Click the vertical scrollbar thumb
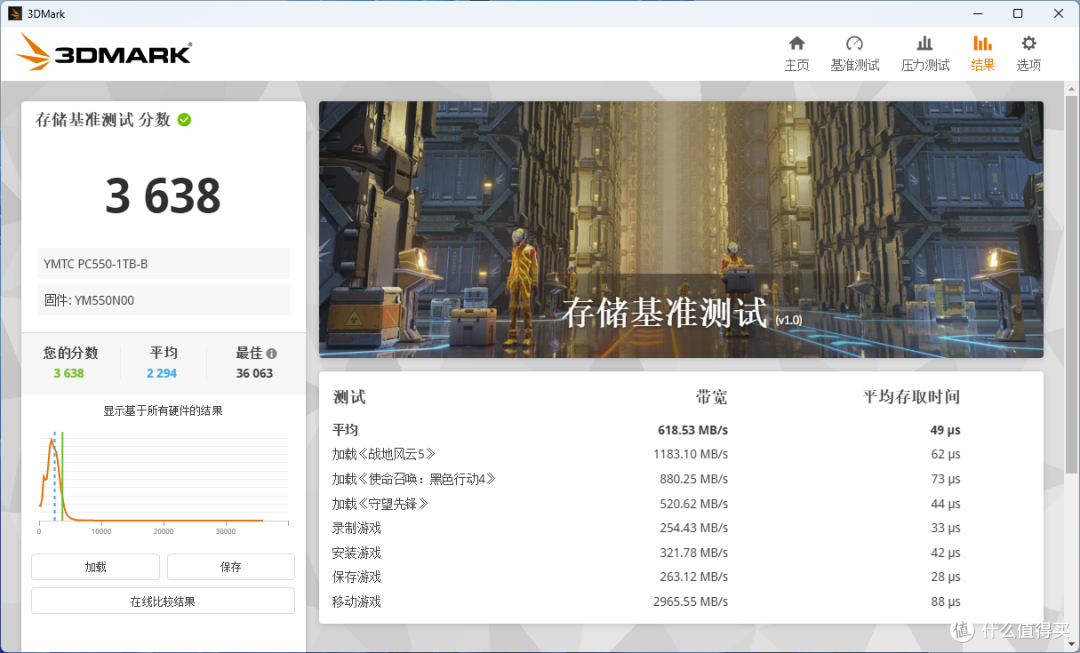 pos(1071,284)
